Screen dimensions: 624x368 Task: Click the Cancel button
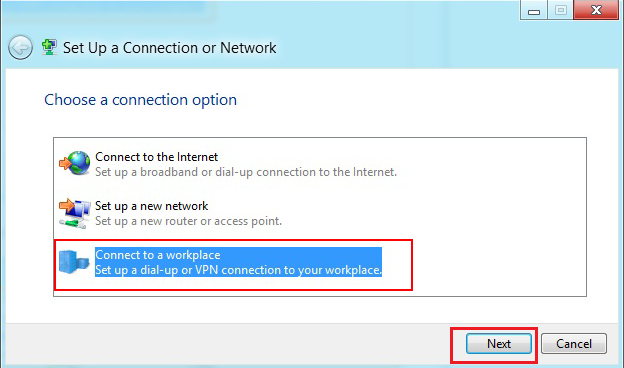[574, 344]
